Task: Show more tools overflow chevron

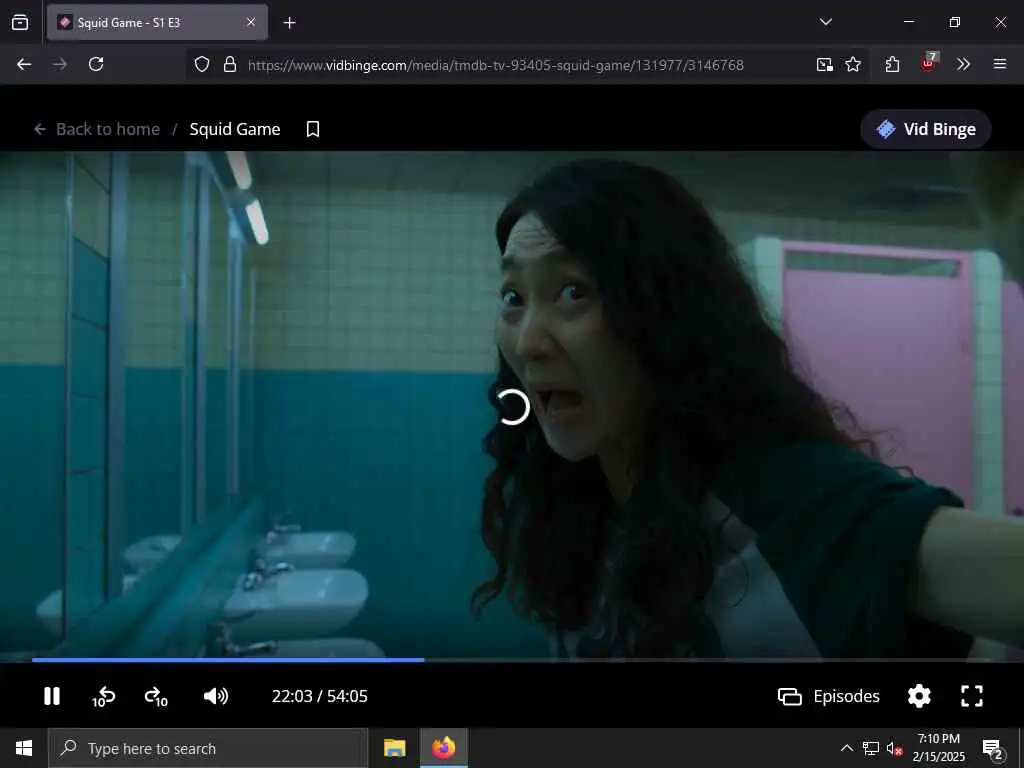Action: coord(963,64)
